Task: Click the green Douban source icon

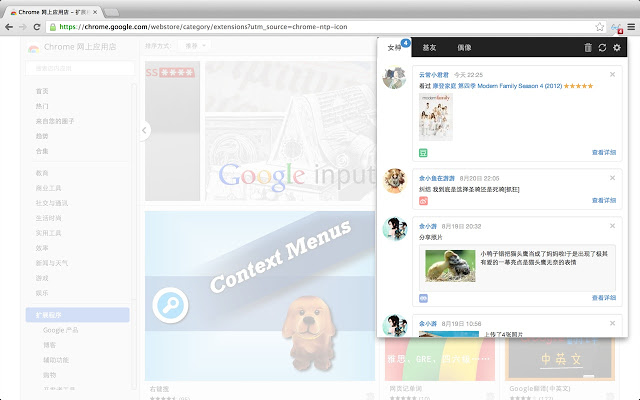Action: [423, 153]
